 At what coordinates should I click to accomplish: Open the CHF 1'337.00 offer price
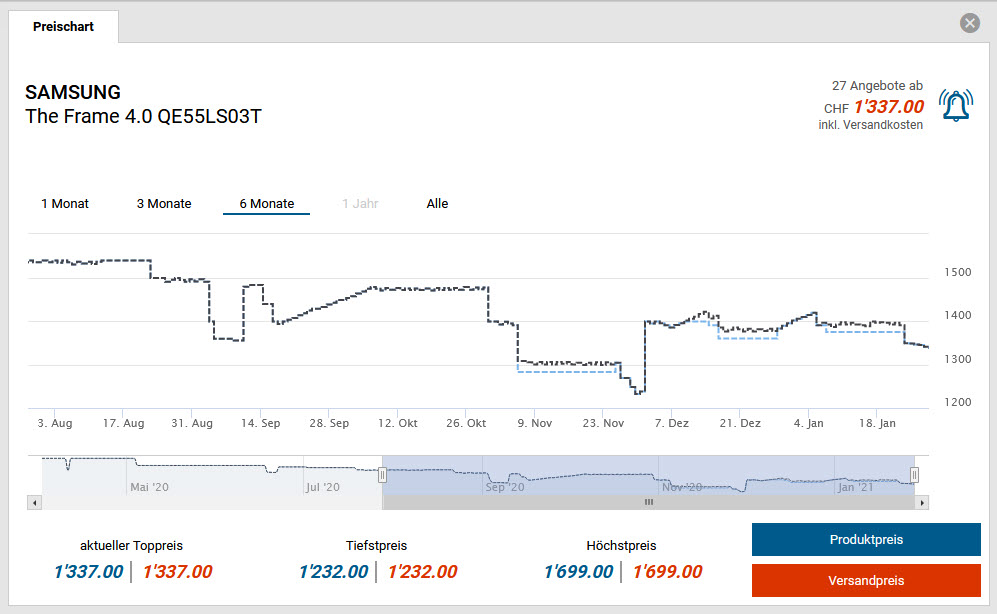pos(888,107)
